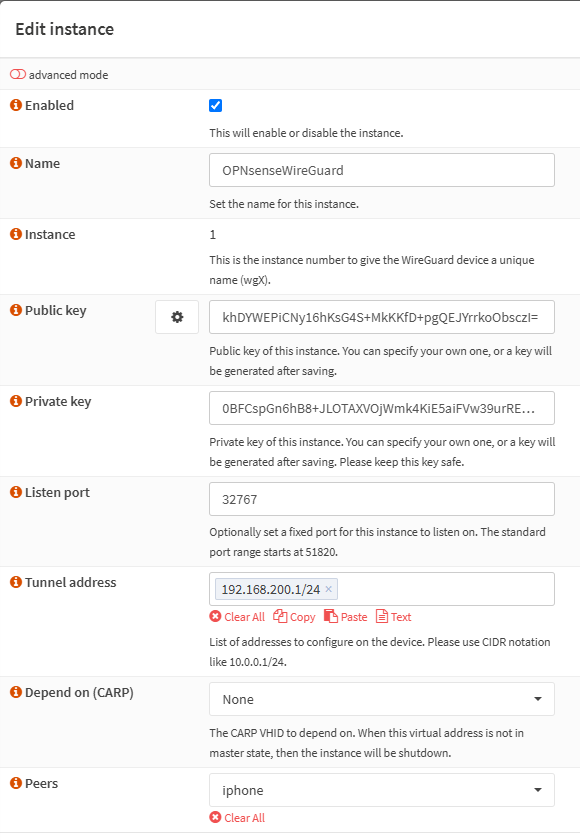Expand the Peers dropdown showing iphone

(382, 790)
